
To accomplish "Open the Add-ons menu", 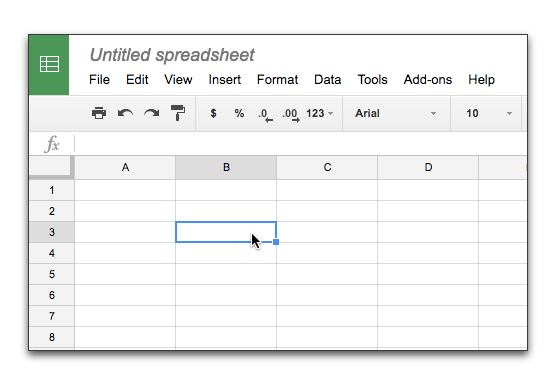I will coord(428,79).
